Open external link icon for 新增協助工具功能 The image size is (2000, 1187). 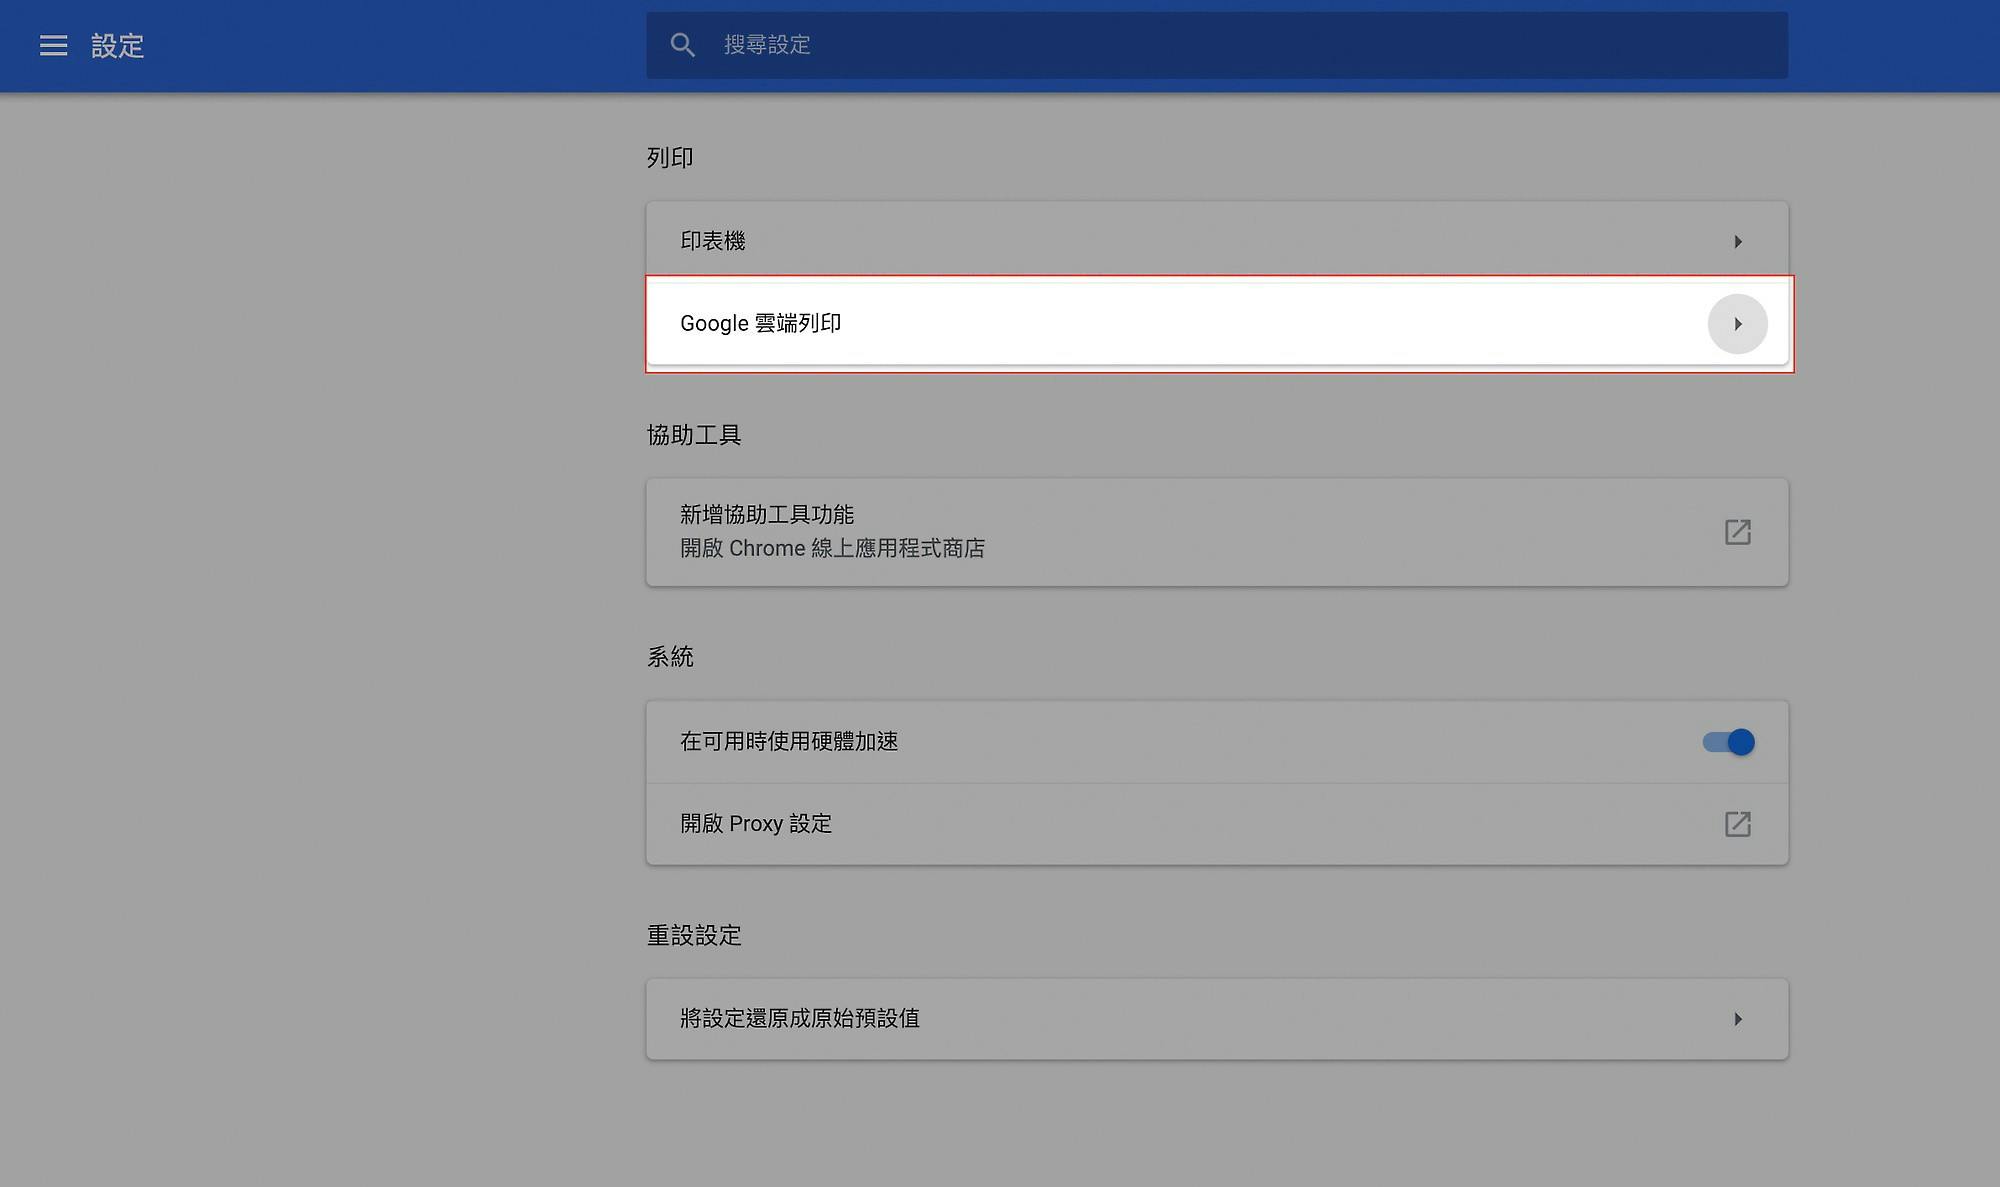(x=1738, y=532)
